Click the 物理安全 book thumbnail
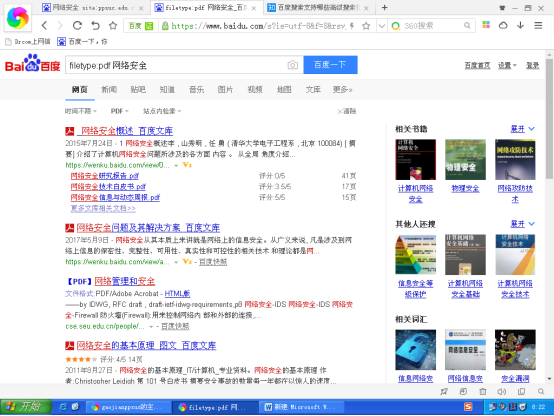This screenshot has width=554, height=416. click(x=465, y=159)
